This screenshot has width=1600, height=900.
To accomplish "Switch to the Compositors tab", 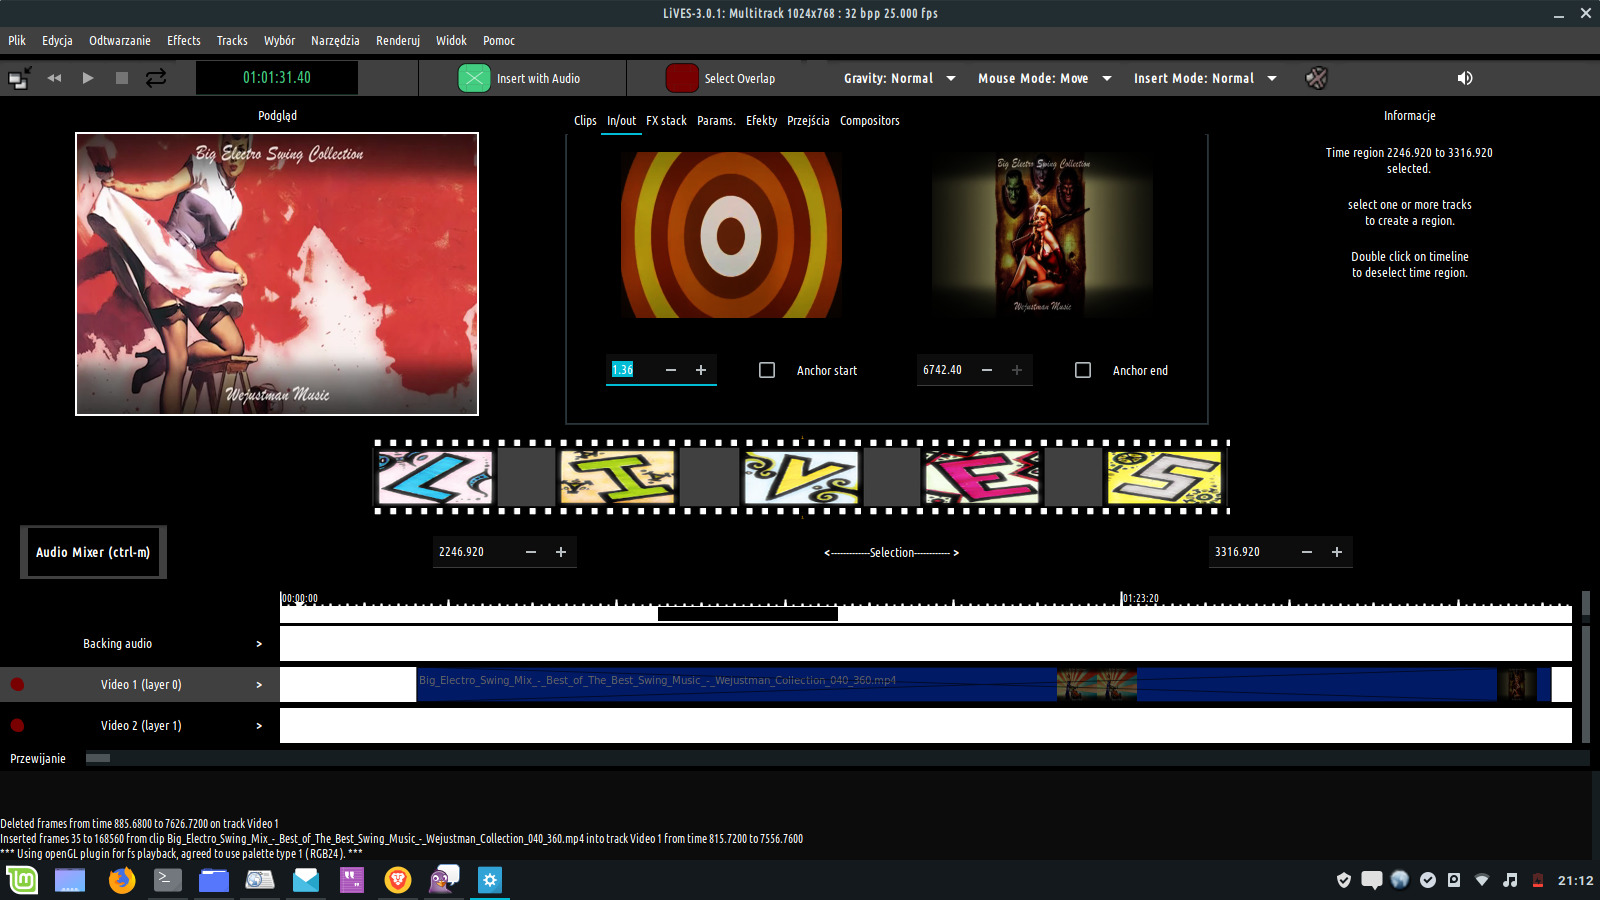I will click(870, 121).
